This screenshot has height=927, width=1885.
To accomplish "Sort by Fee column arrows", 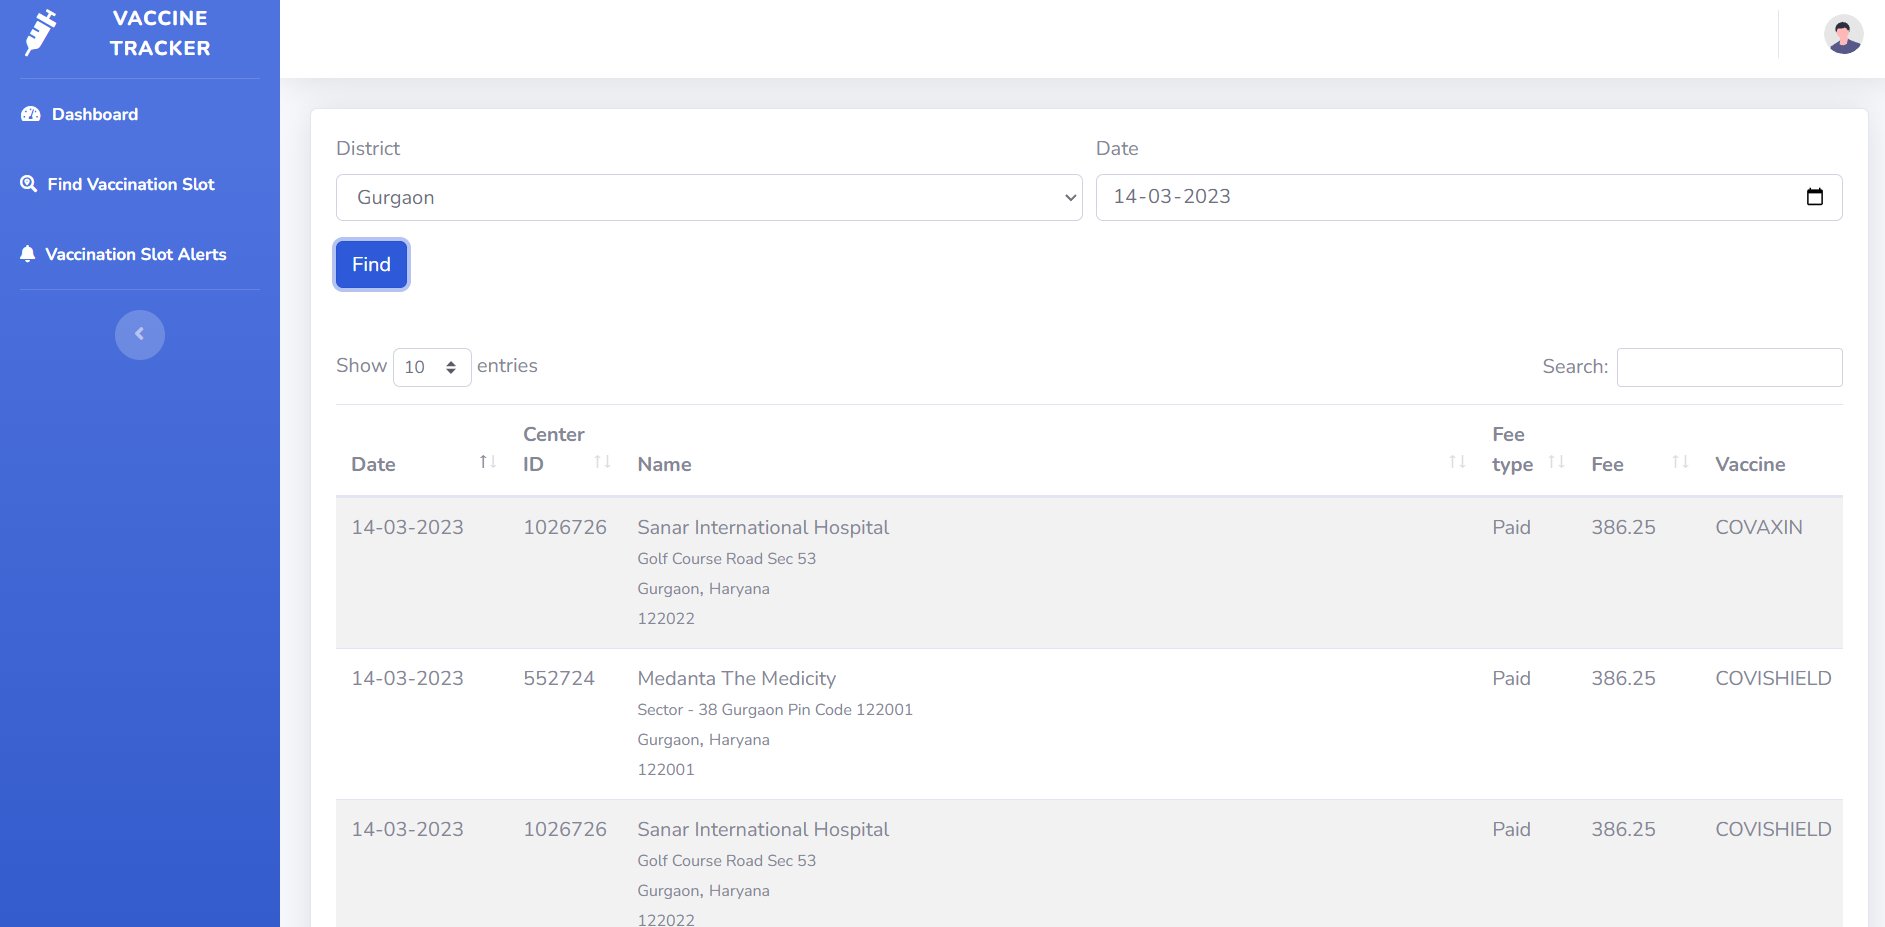I will pos(1680,462).
